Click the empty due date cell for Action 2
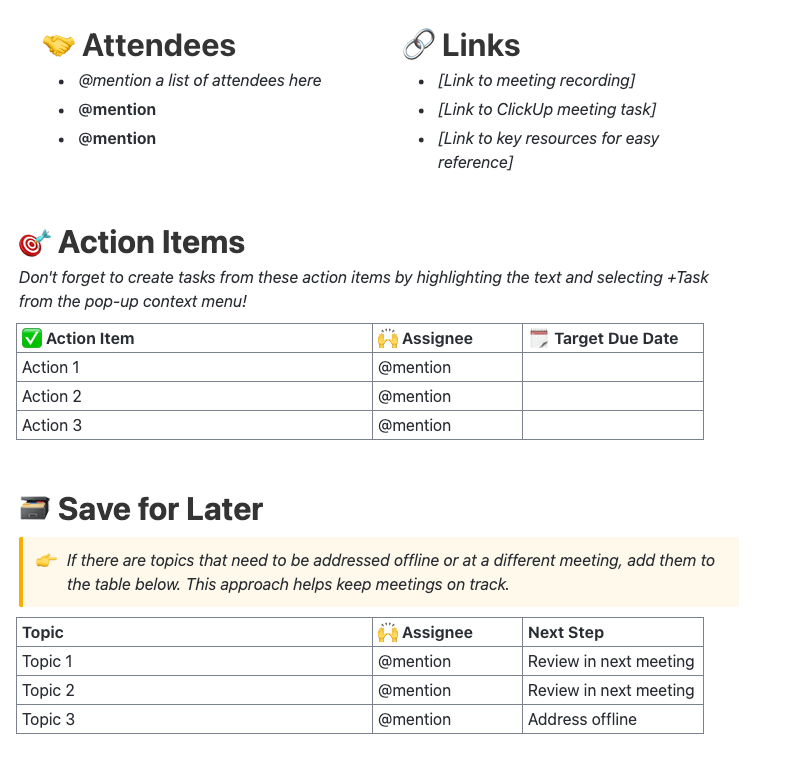Viewport: 801px width, 769px height. pyautogui.click(x=612, y=397)
